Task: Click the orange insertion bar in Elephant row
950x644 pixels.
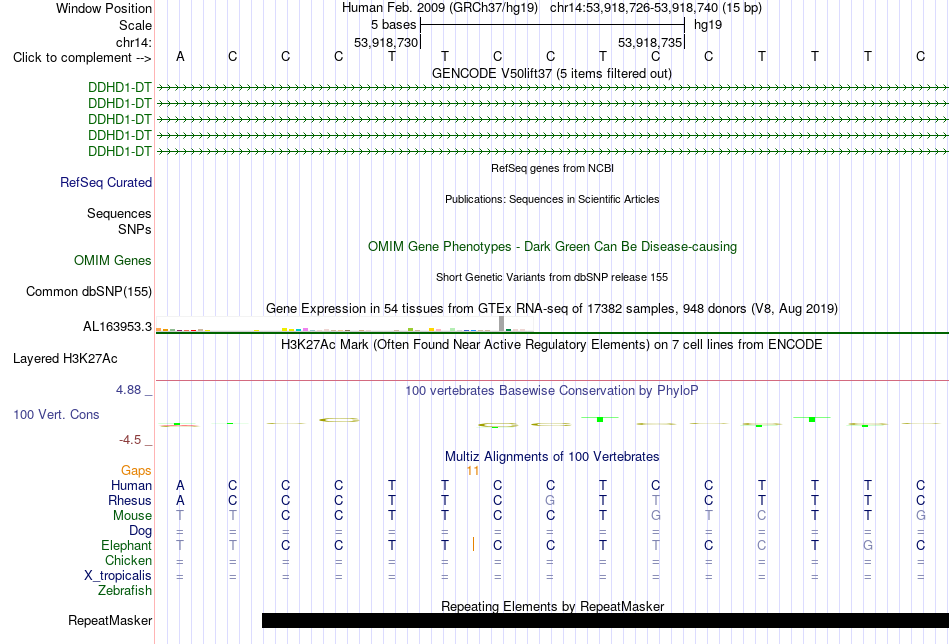Action: (x=473, y=544)
